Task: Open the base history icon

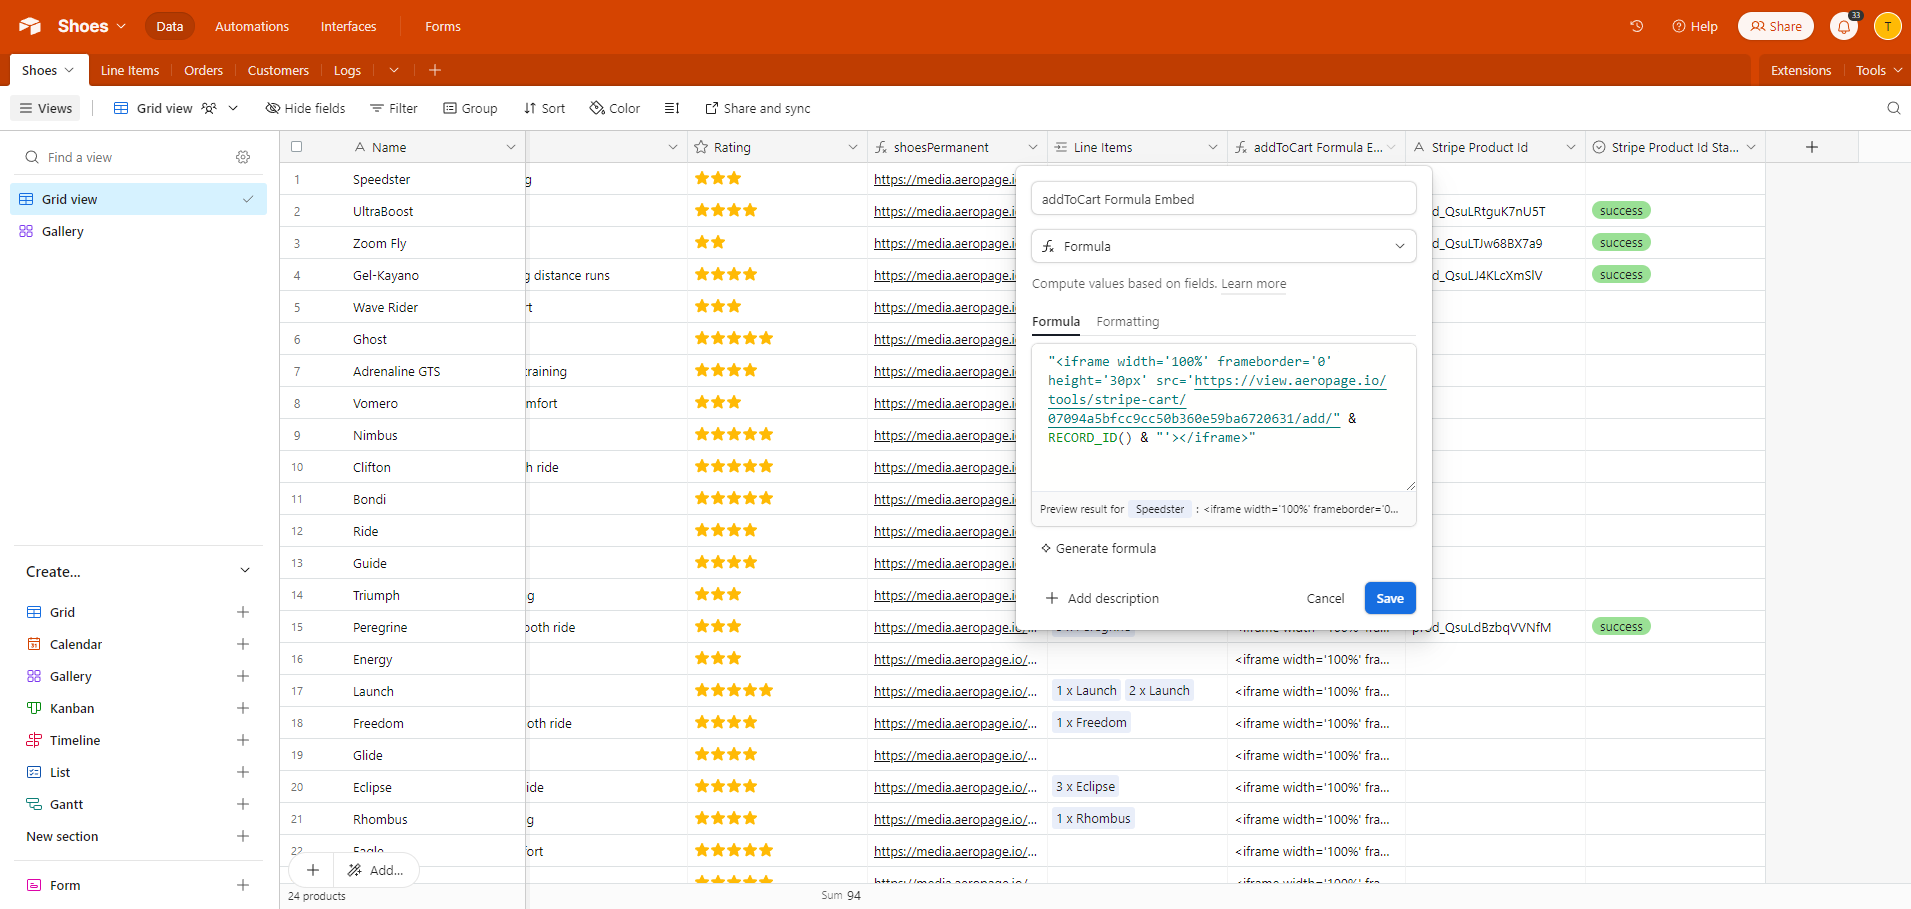Action: (x=1637, y=26)
